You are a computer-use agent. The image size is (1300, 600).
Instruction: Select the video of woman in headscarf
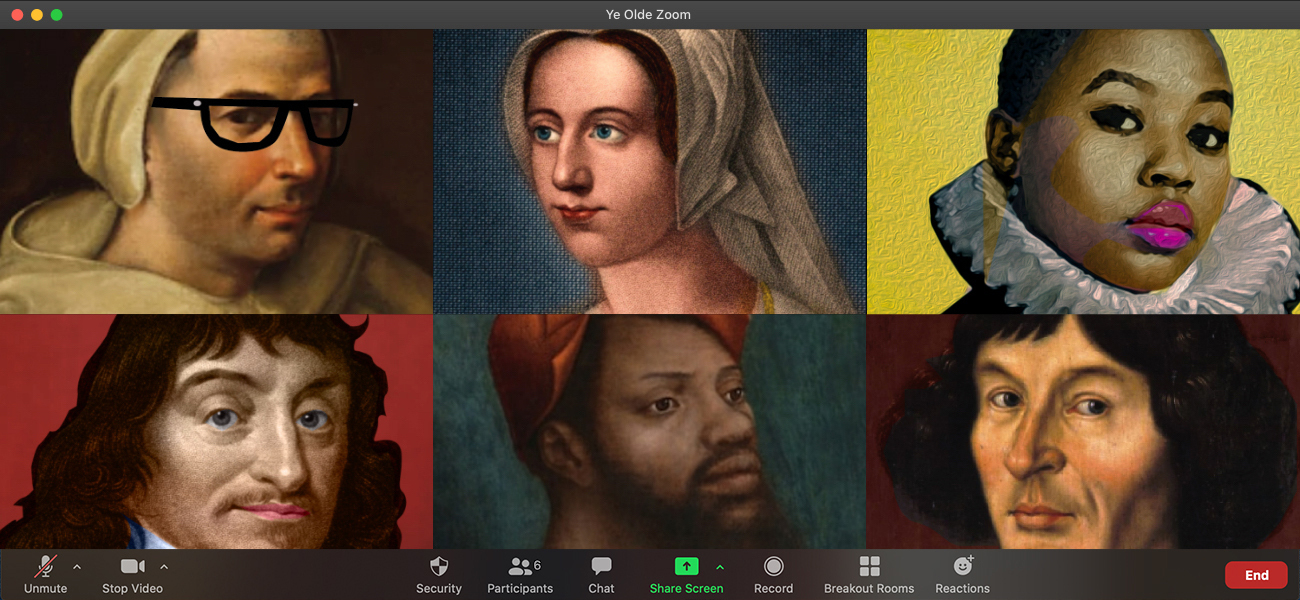649,171
